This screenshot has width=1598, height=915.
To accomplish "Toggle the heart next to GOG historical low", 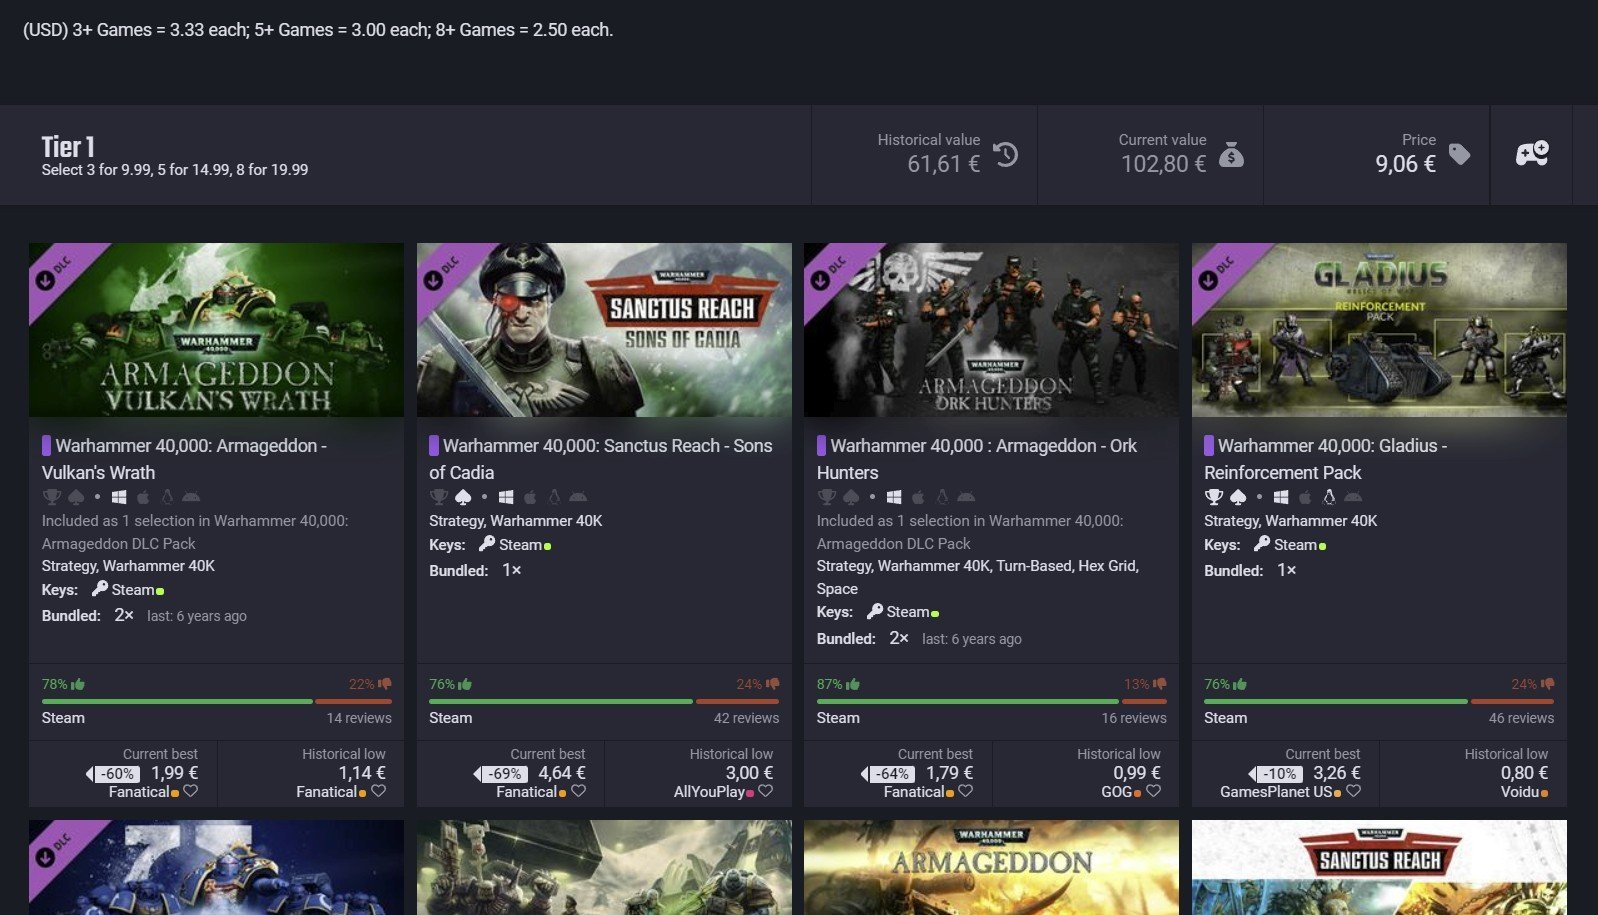I will (1153, 791).
